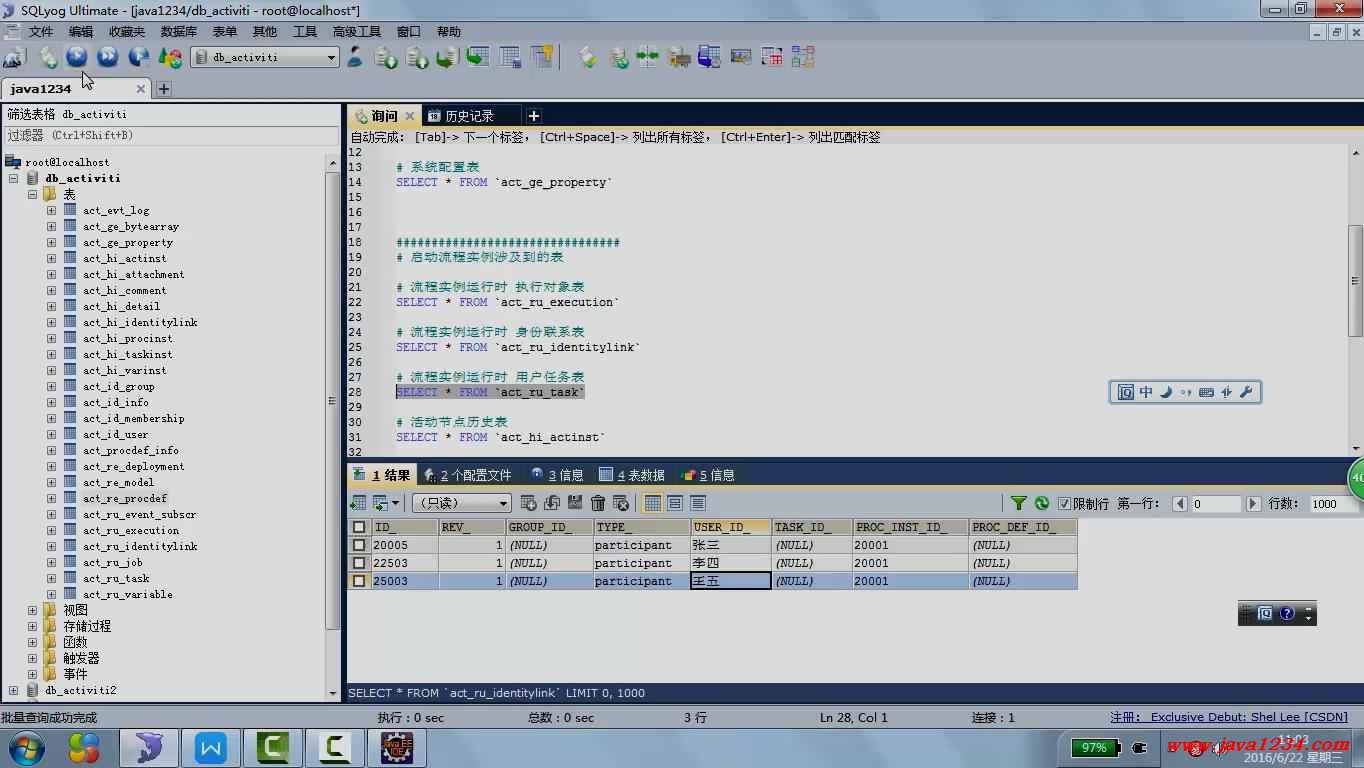Switch to the 2 个配置文件 tab
Viewport: 1364px width, 768px height.
click(x=468, y=475)
